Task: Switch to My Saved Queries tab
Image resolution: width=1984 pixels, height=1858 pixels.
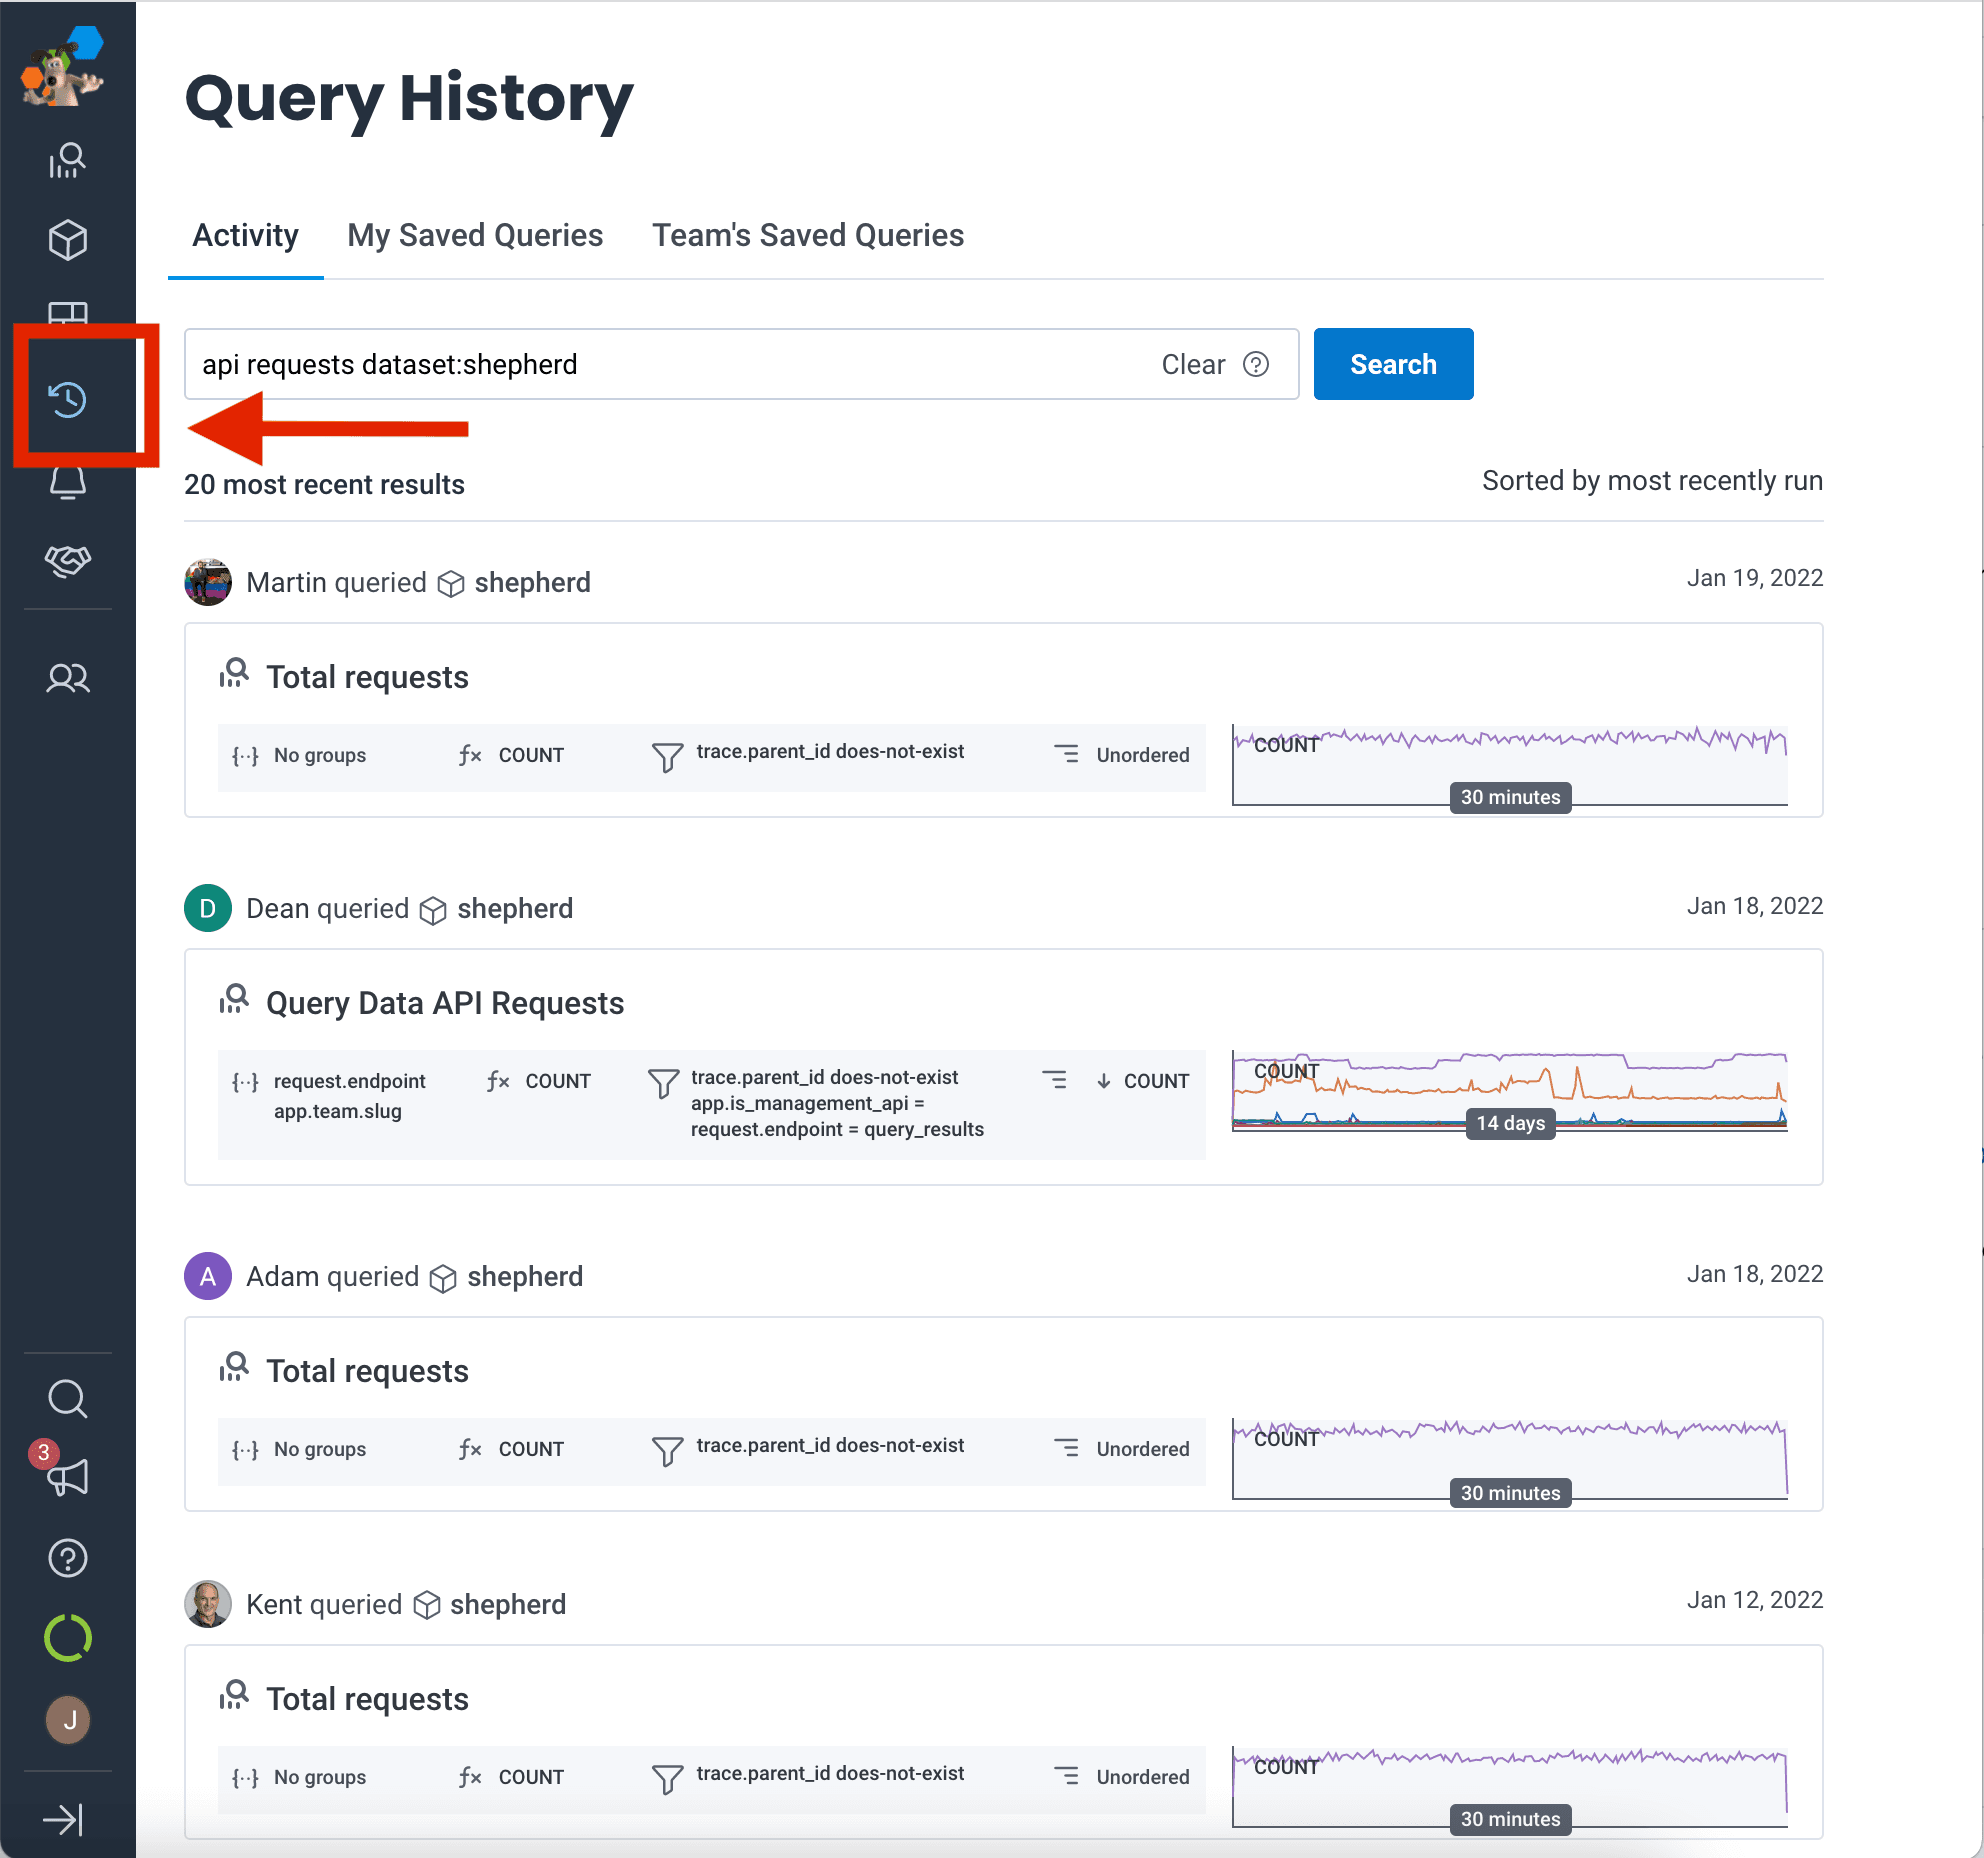Action: [x=475, y=235]
